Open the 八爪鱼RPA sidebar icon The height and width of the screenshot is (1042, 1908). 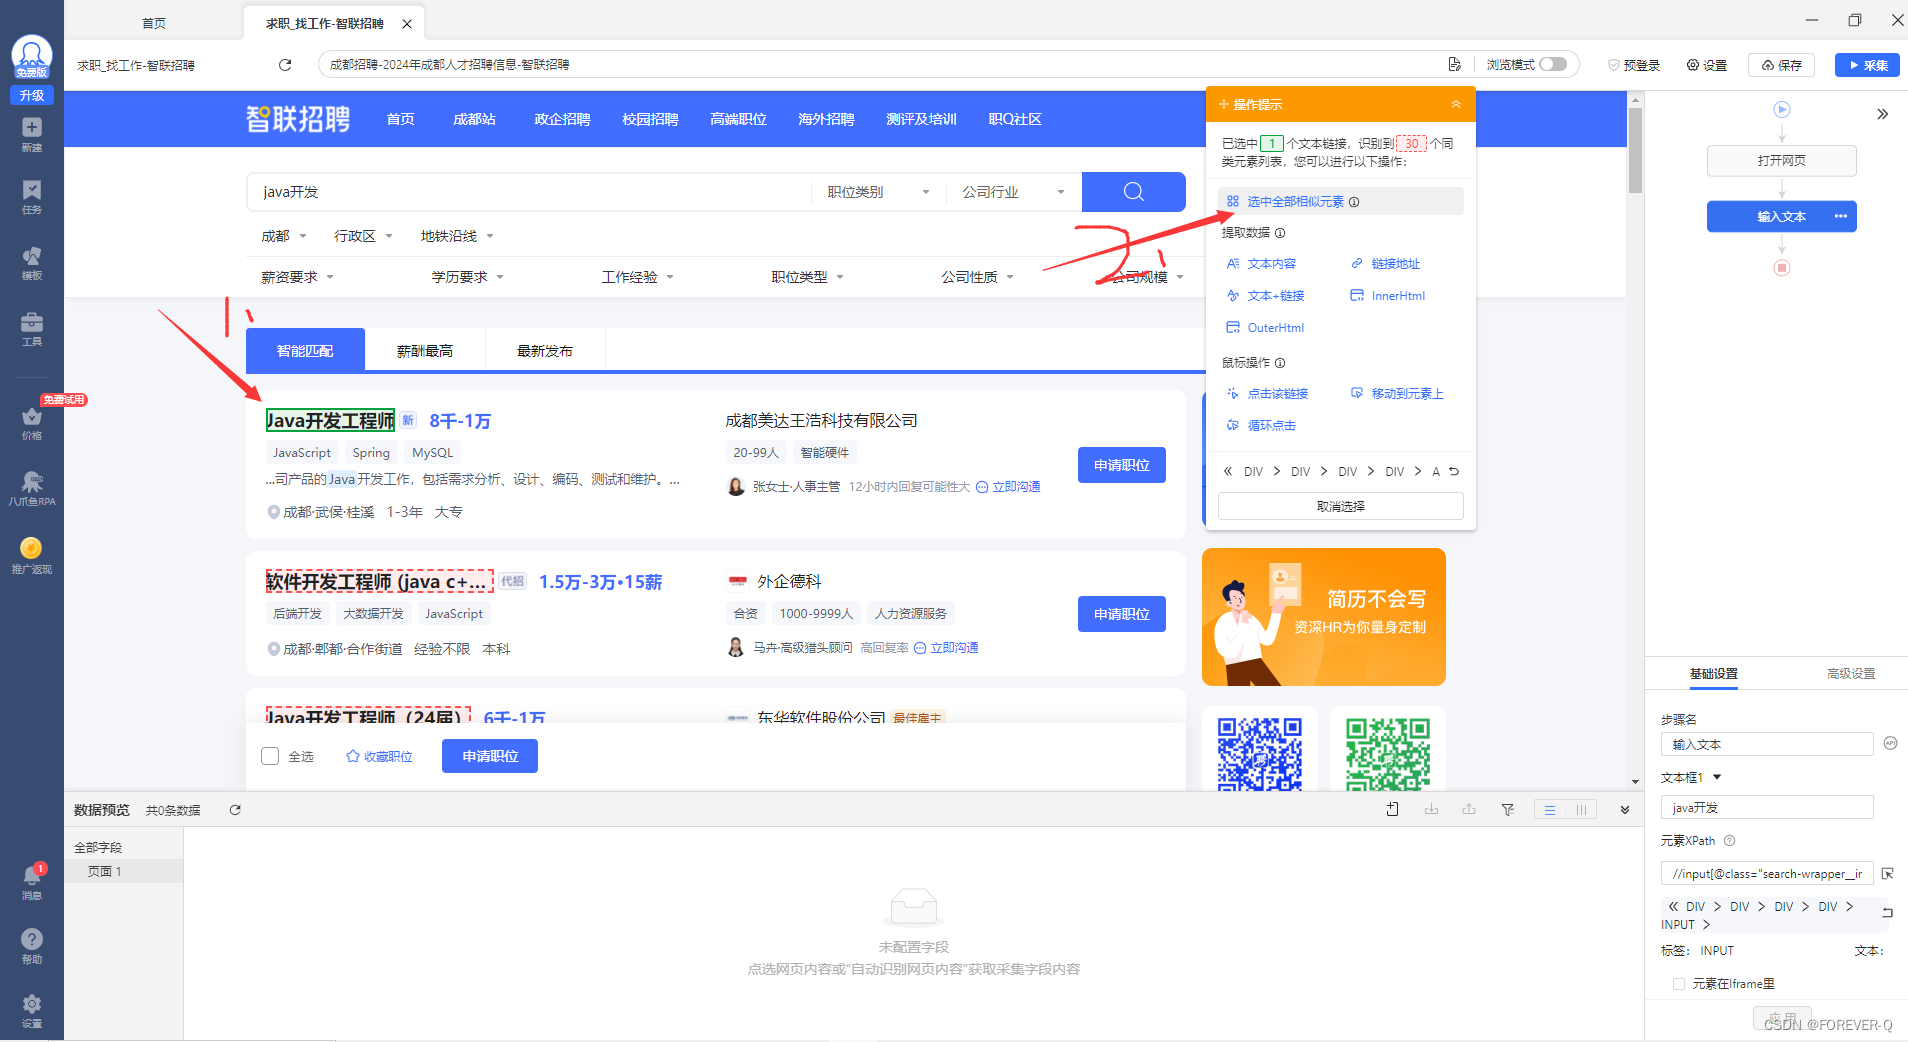[x=32, y=489]
